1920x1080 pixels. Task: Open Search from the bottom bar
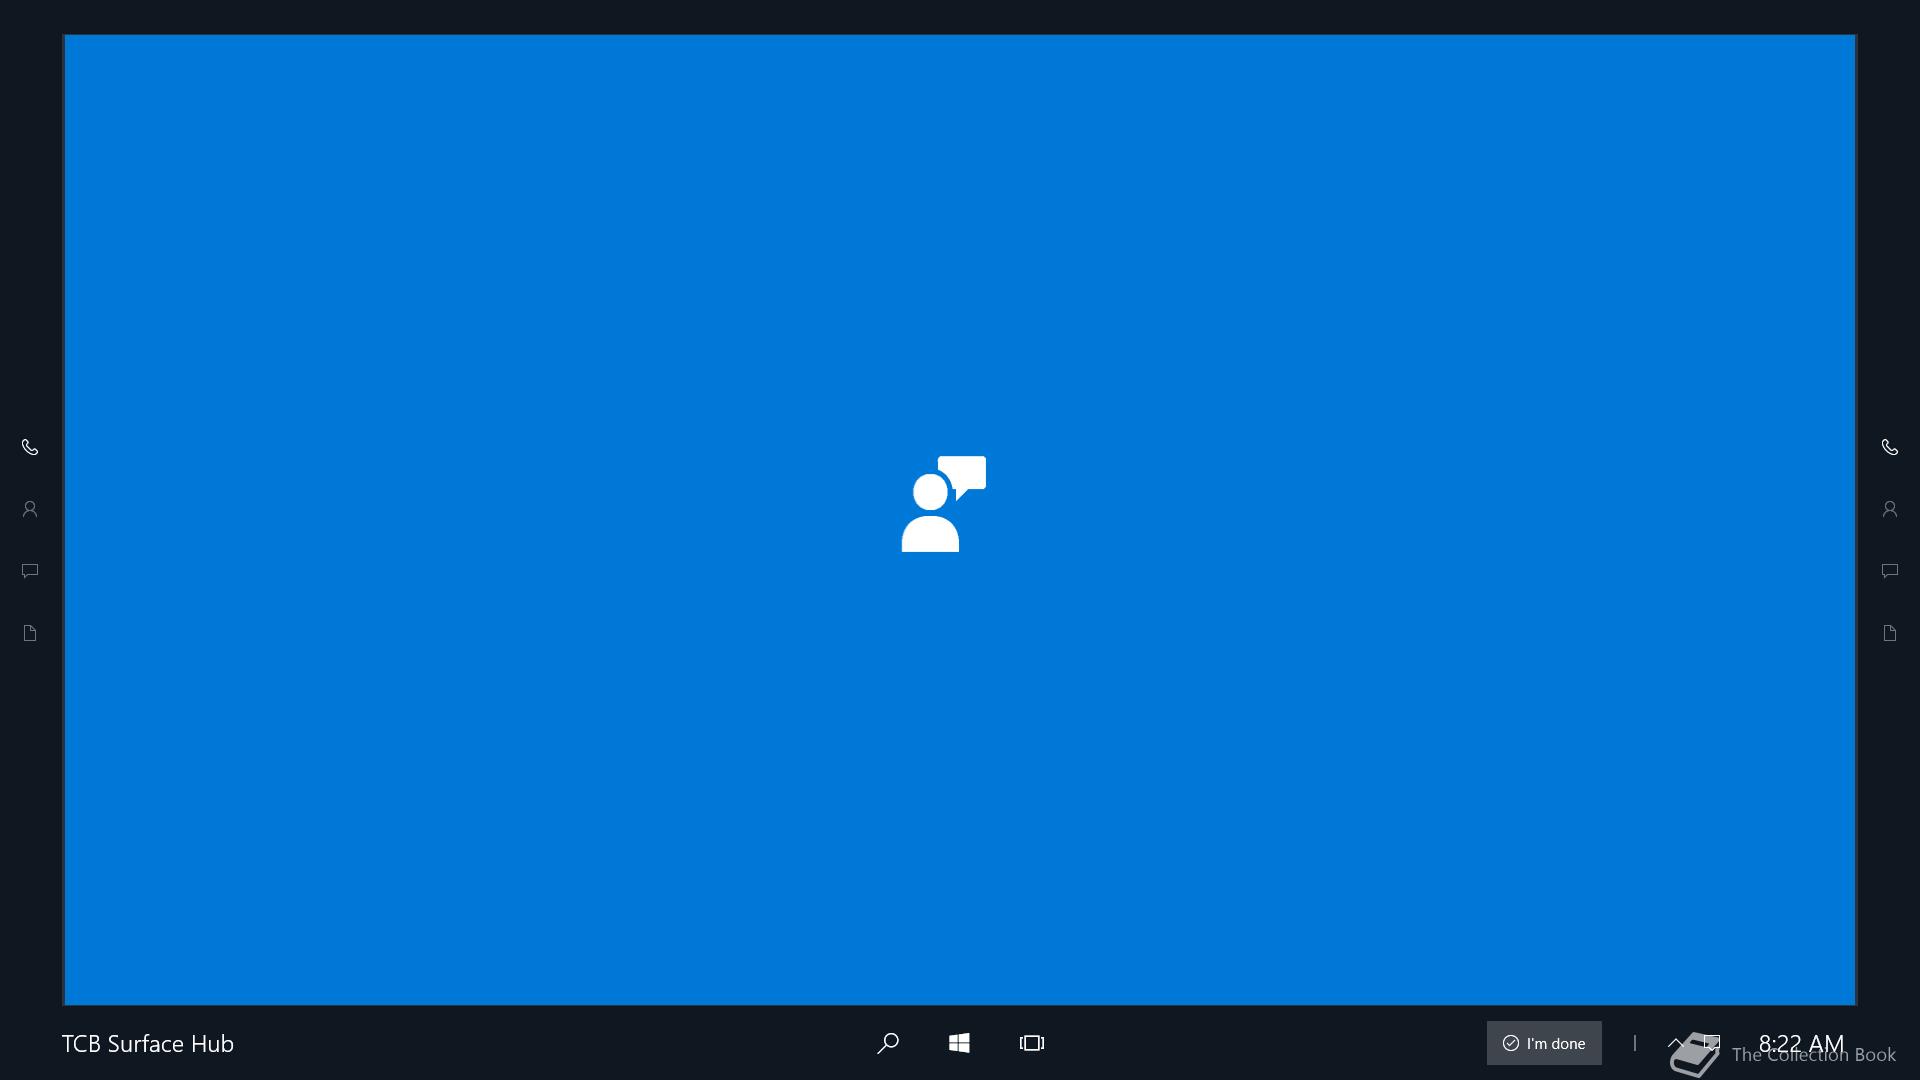(x=887, y=1043)
